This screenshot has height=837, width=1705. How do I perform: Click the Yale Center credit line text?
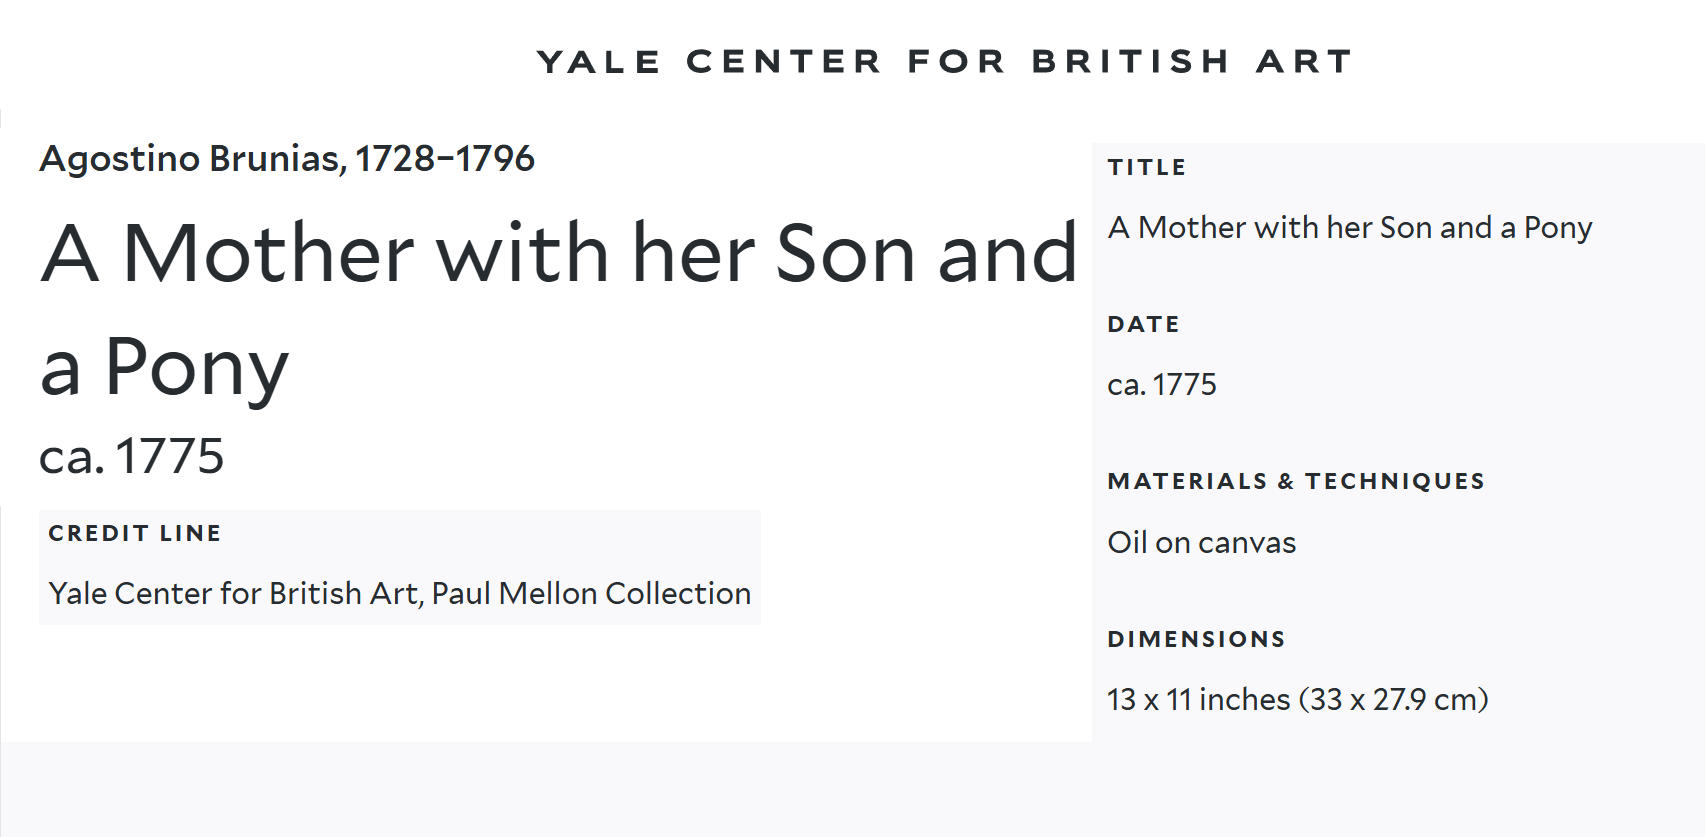click(234, 593)
